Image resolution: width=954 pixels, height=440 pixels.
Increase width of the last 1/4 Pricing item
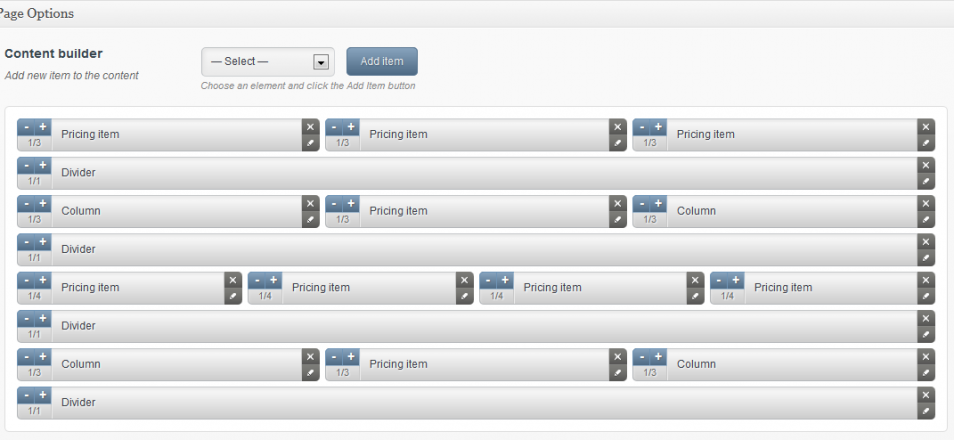coord(736,280)
